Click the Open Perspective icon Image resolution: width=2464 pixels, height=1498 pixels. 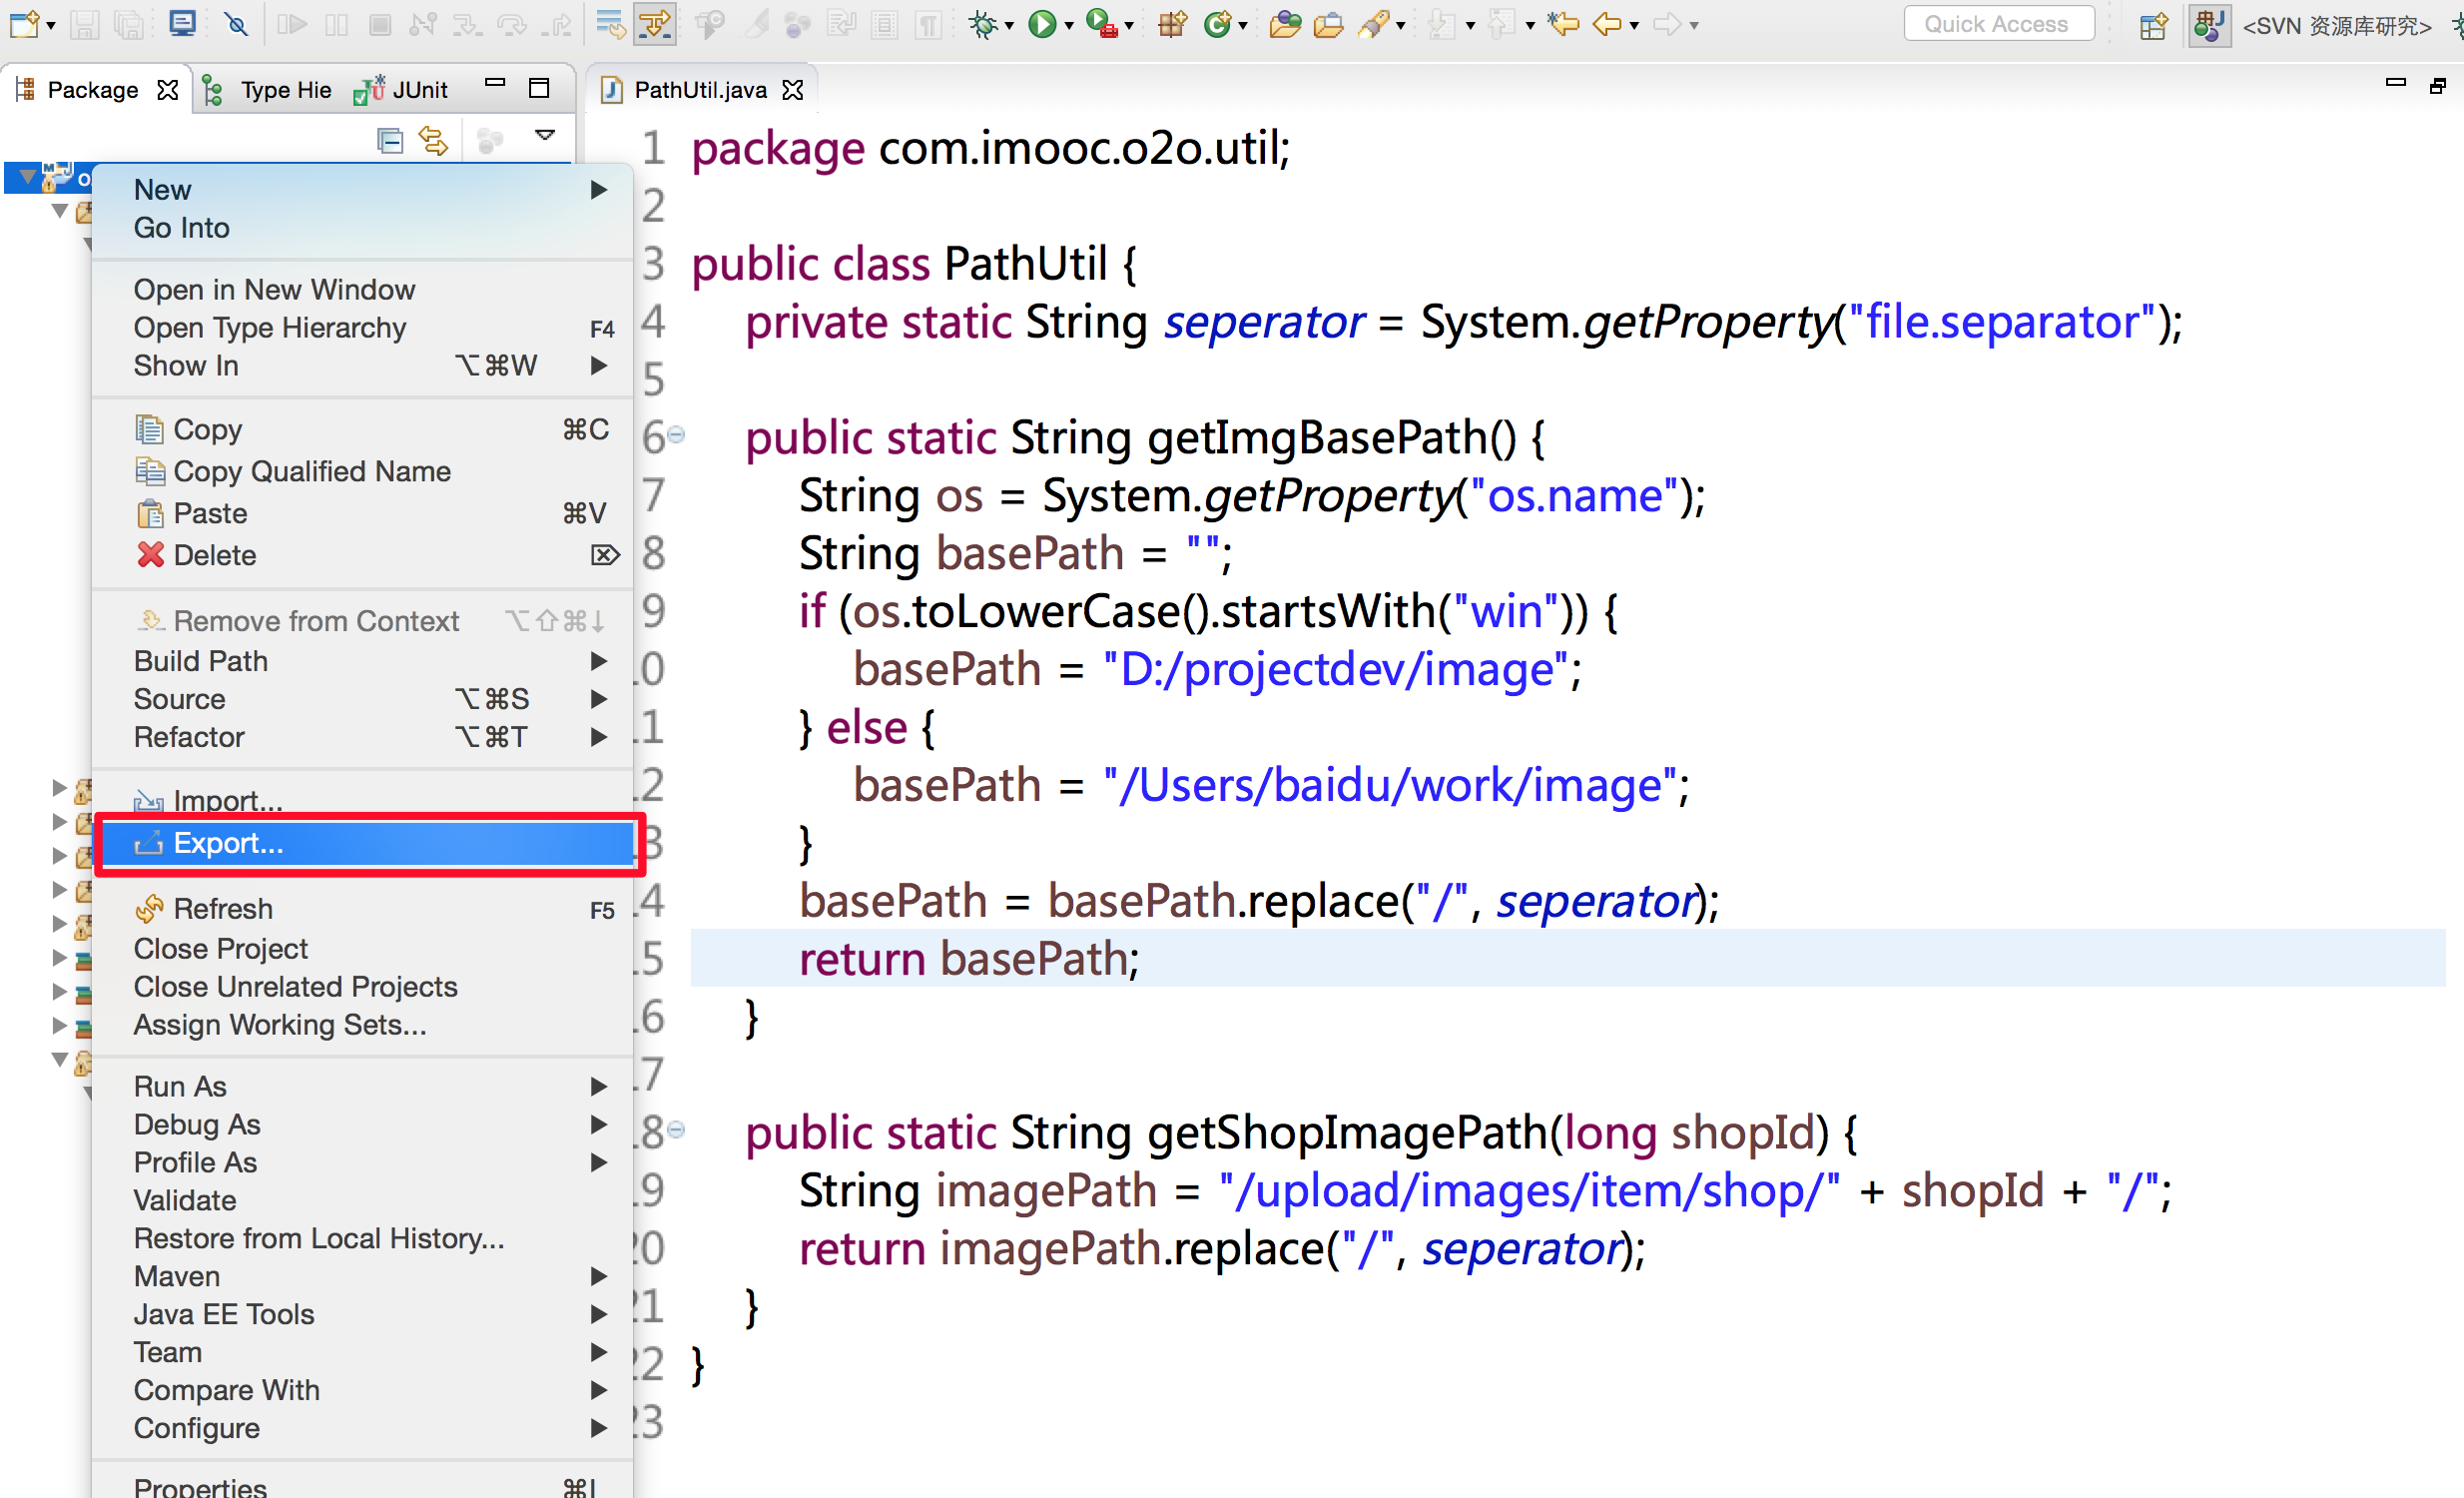coord(2153,25)
